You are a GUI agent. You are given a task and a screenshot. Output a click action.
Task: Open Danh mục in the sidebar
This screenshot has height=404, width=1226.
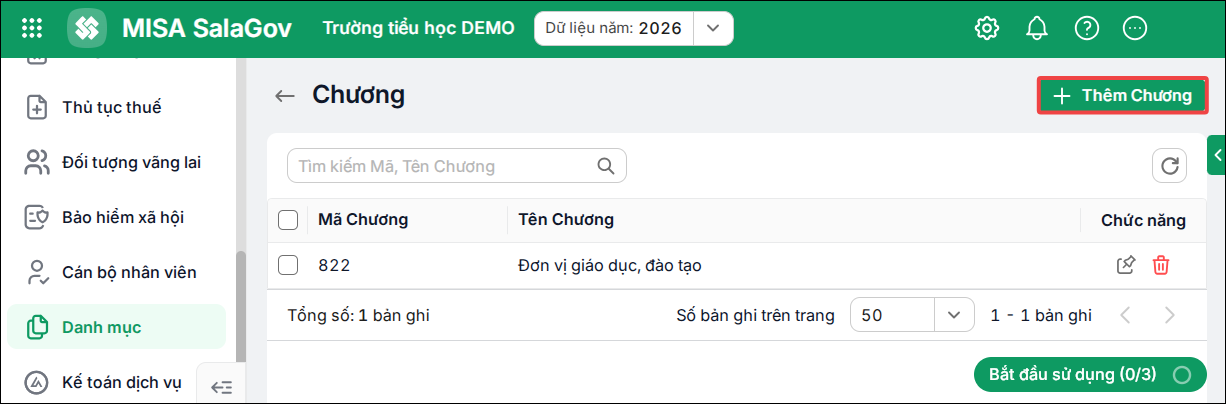click(x=115, y=327)
